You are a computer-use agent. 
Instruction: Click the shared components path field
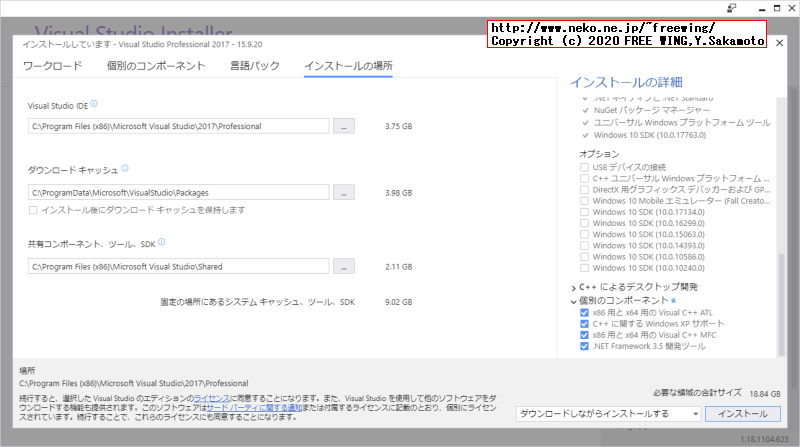point(179,266)
